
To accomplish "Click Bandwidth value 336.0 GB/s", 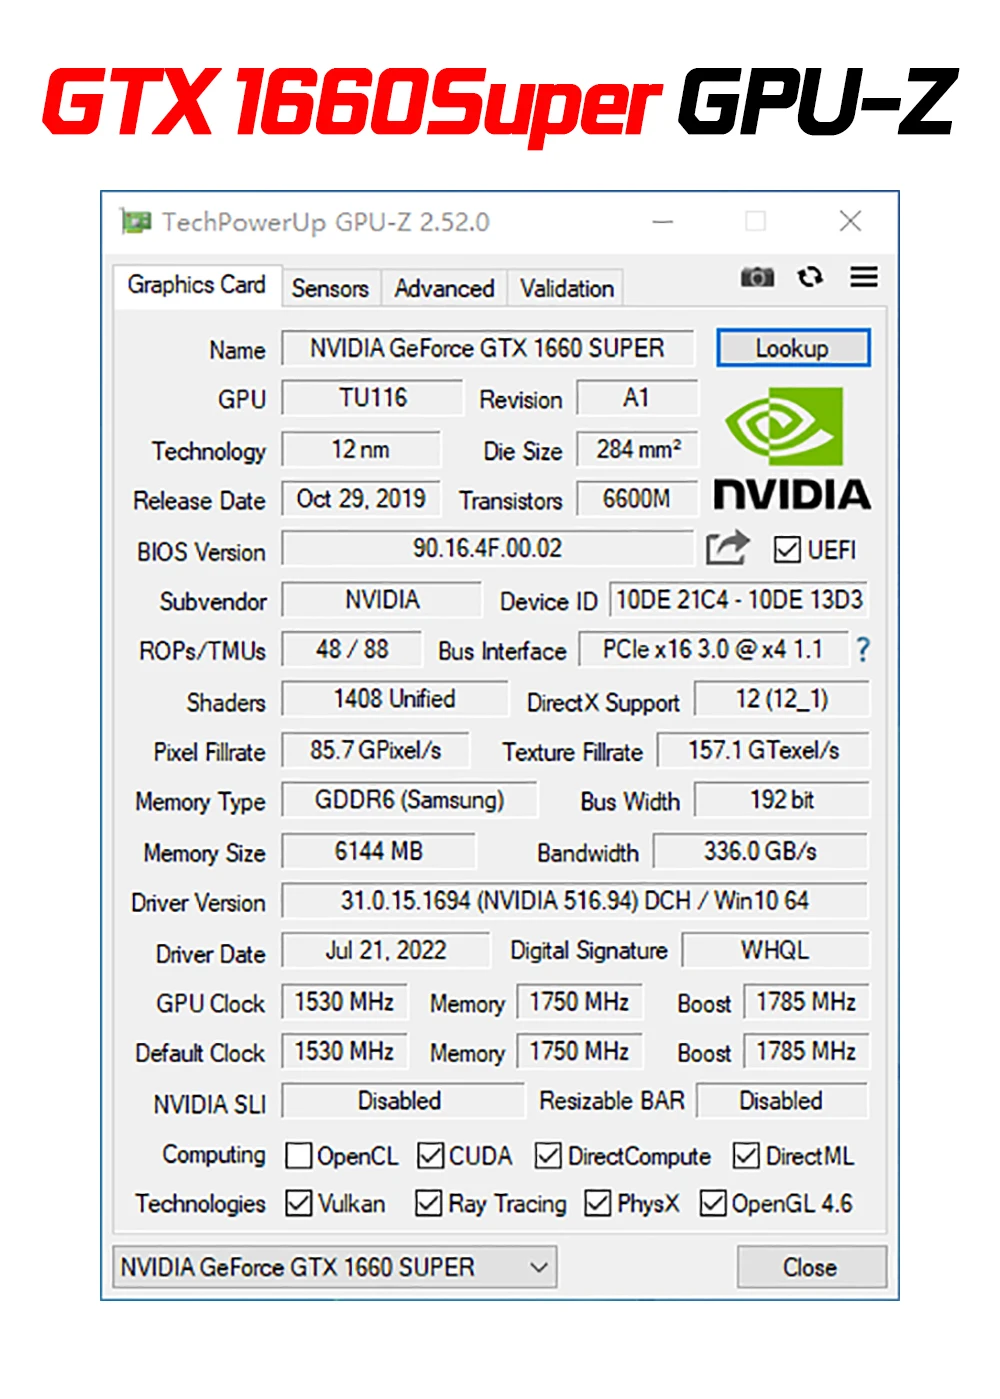I will pos(761,851).
